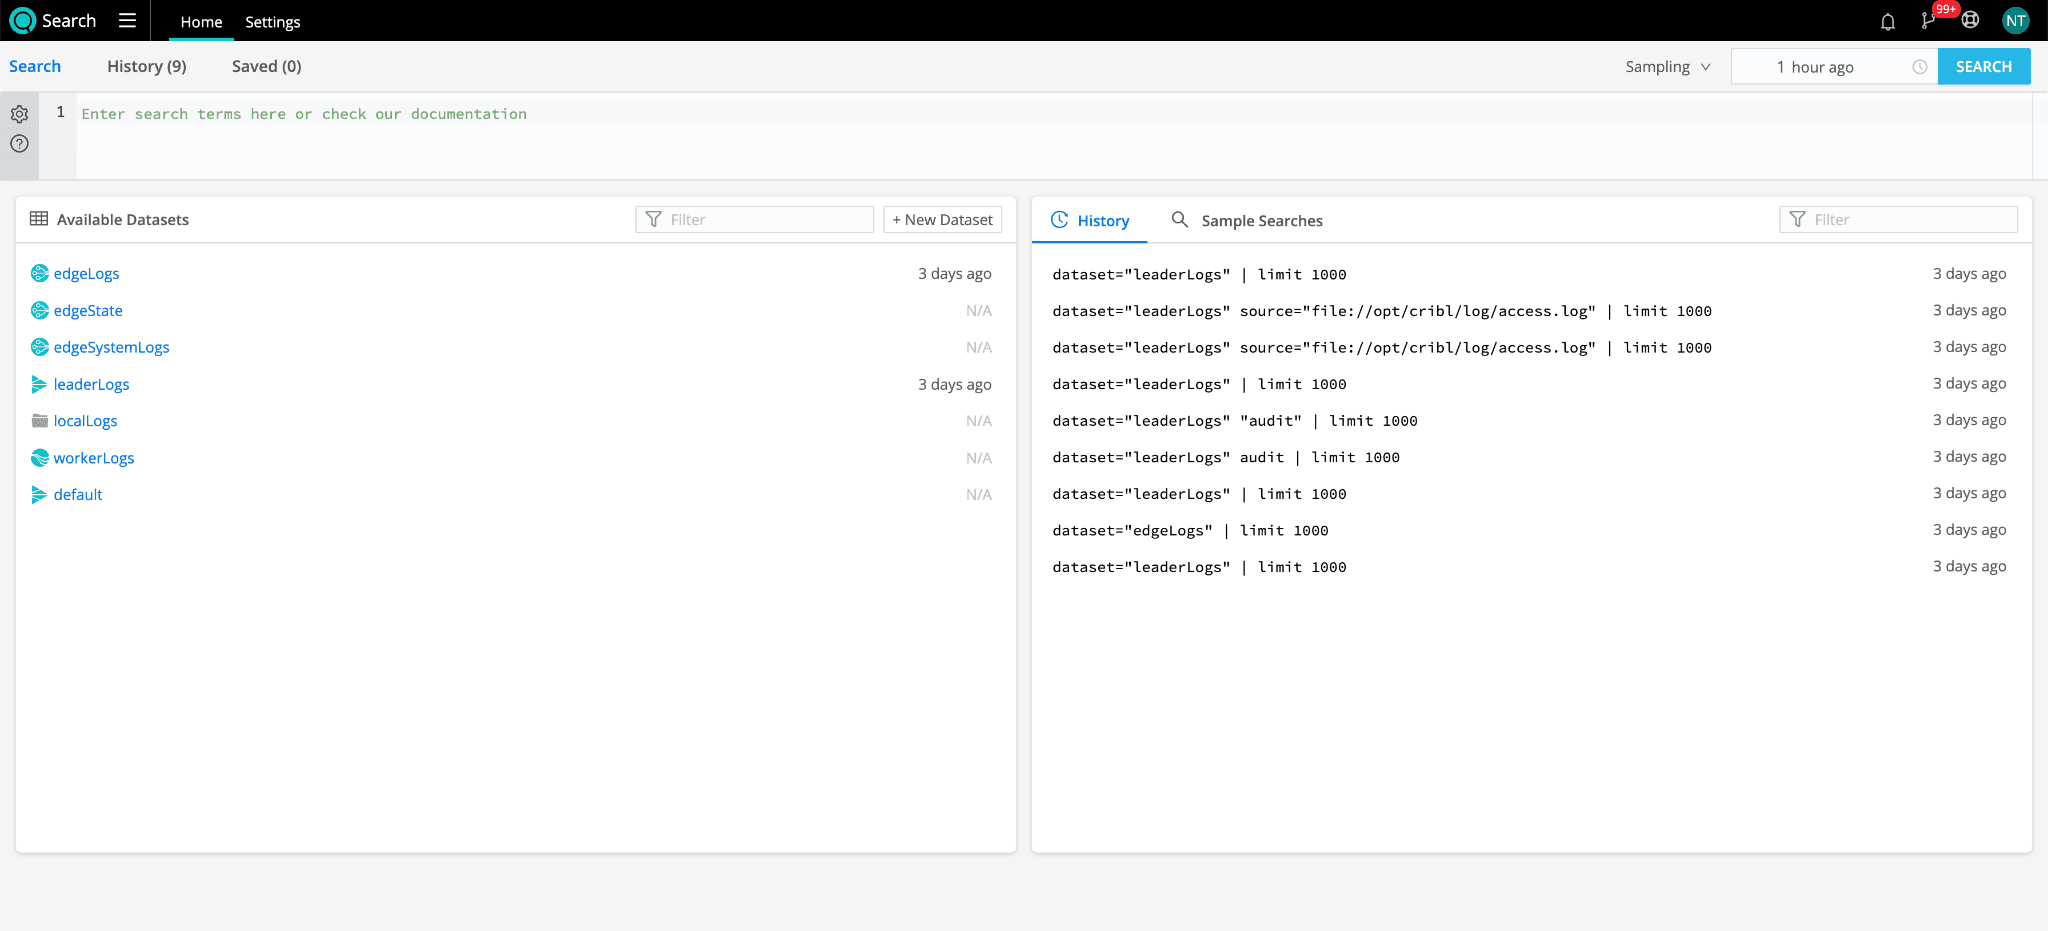The image size is (2048, 931).
Task: Open the Saved (0) tab
Action: 266,66
